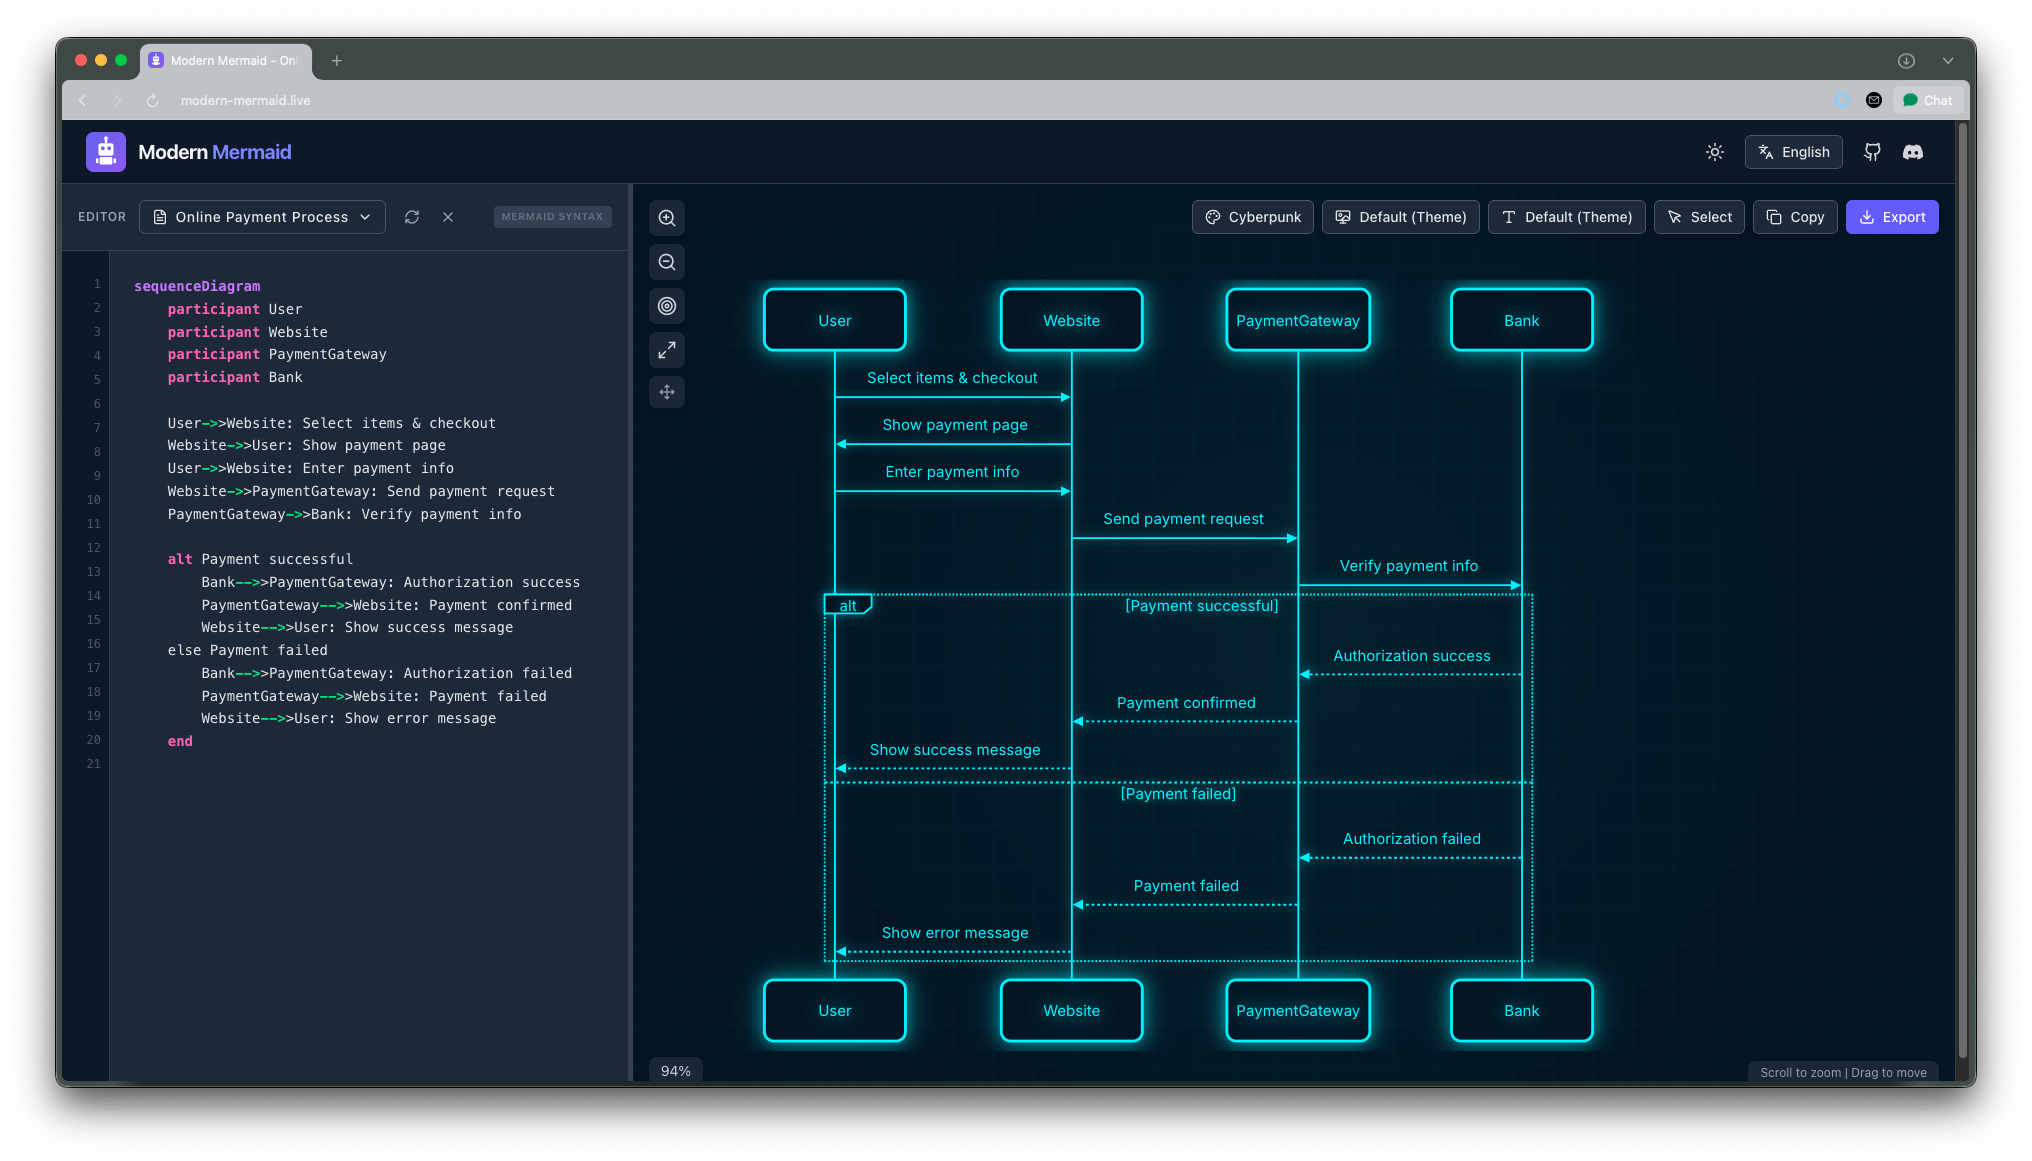Click the browser reload icon

tap(153, 100)
